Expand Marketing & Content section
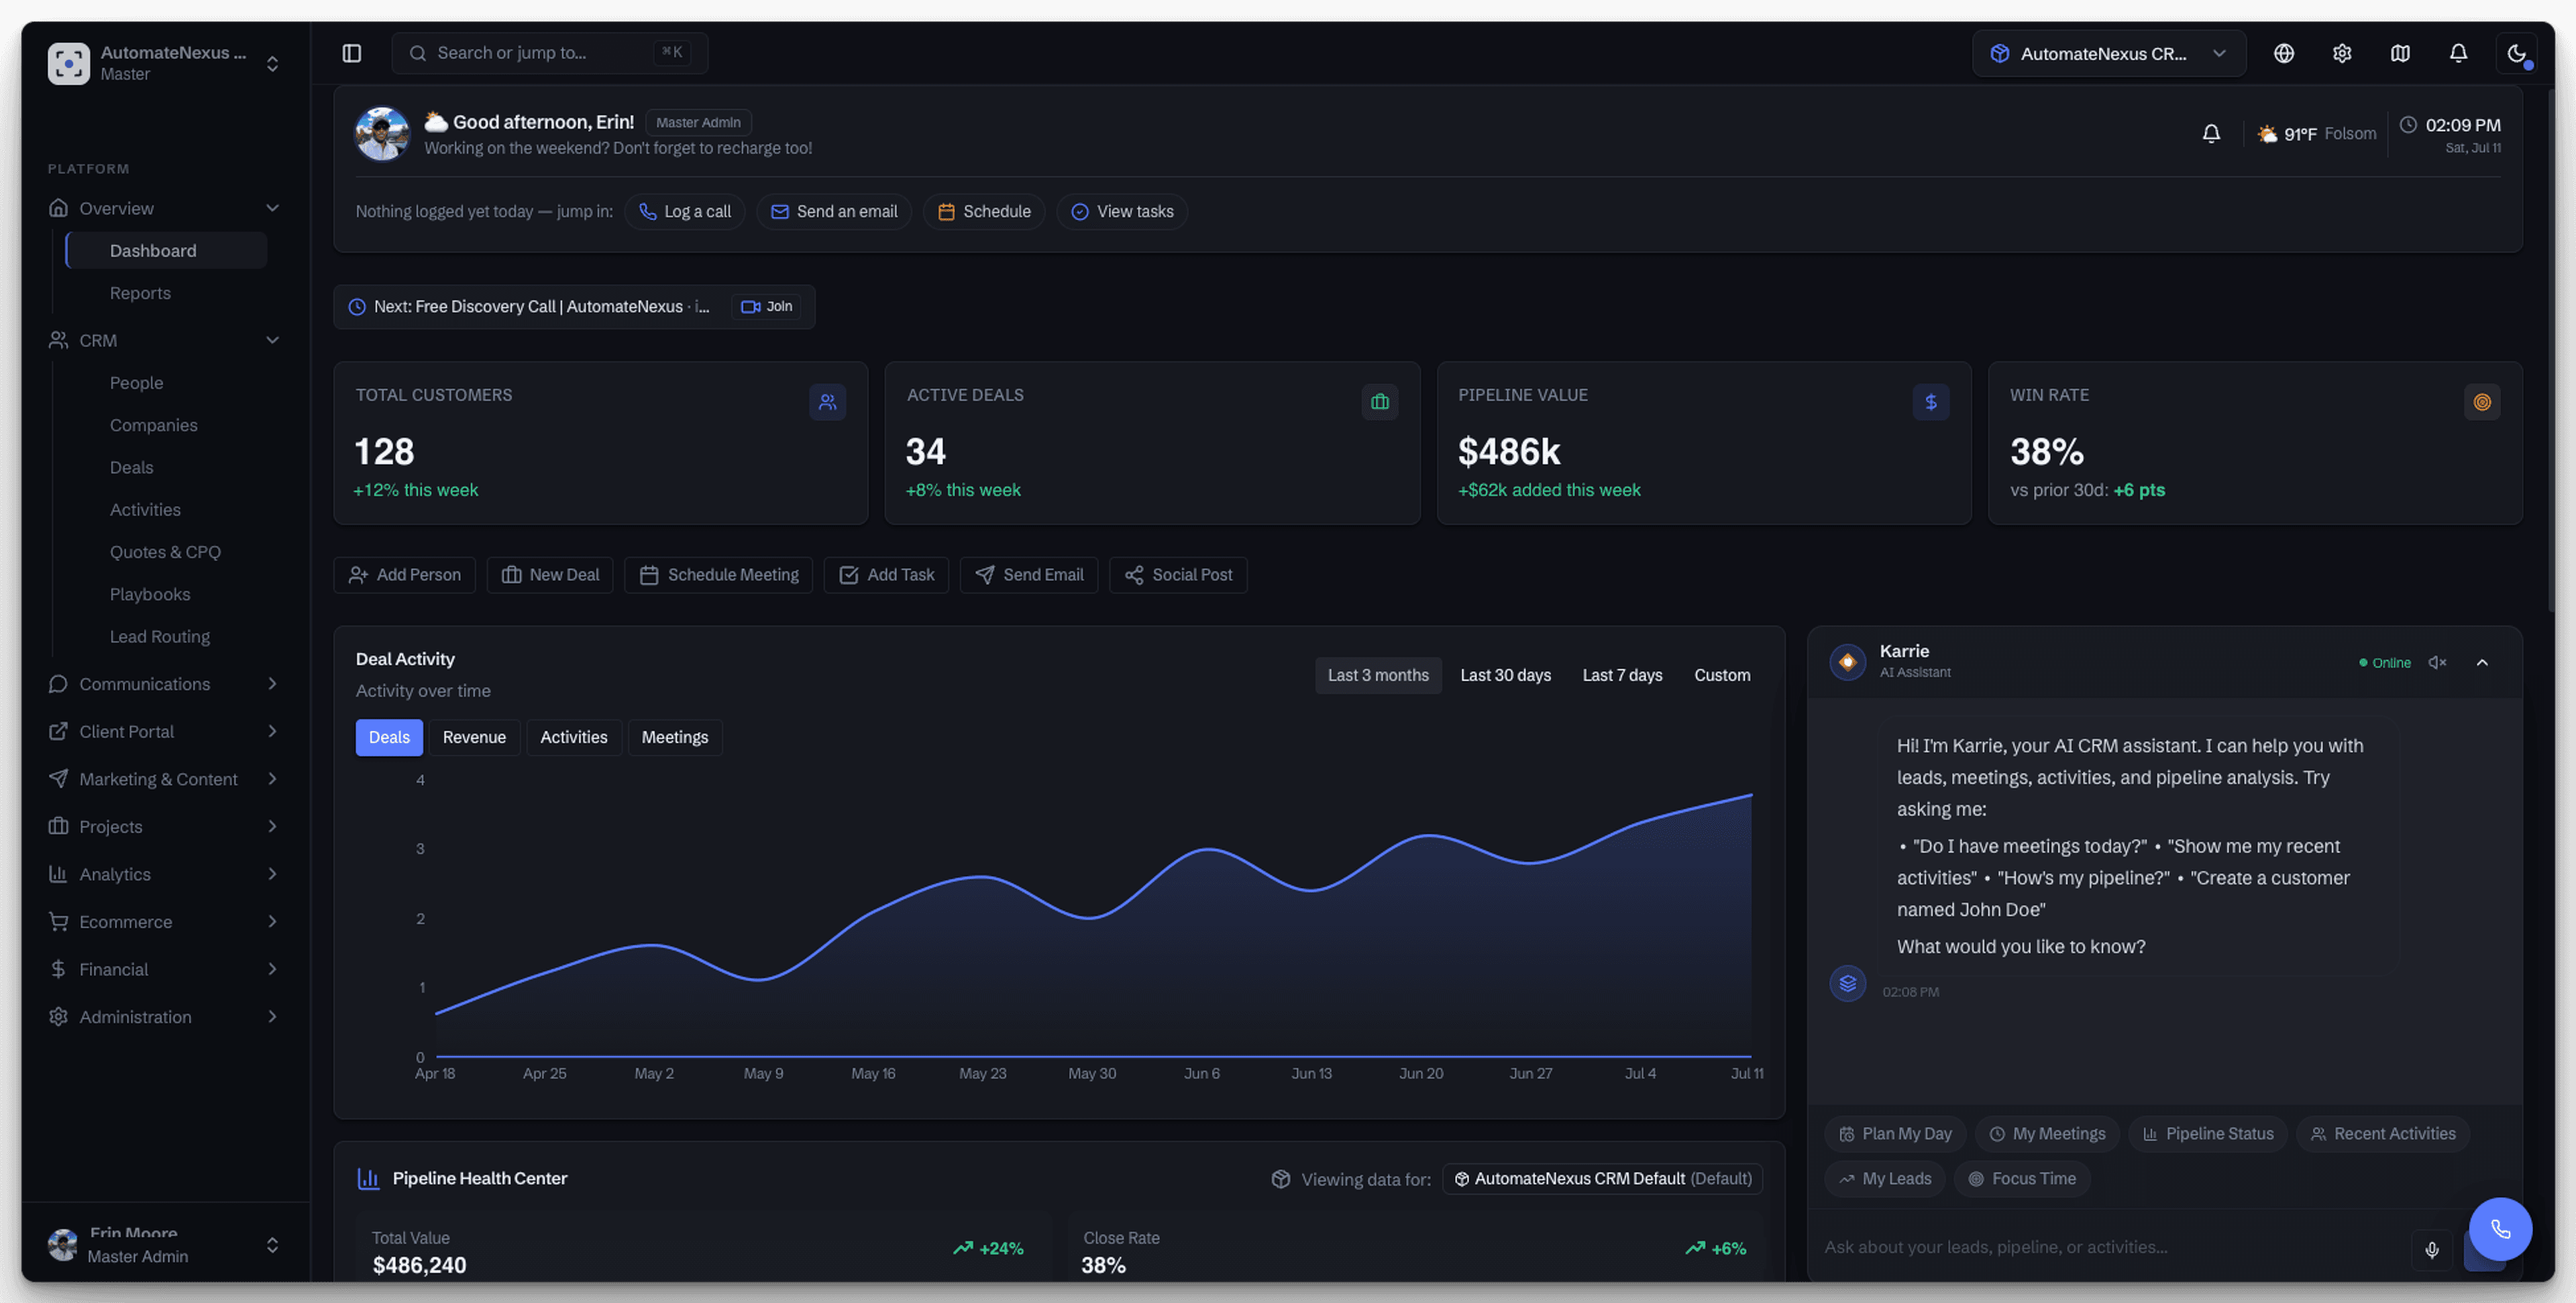The image size is (2576, 1303). 165,779
